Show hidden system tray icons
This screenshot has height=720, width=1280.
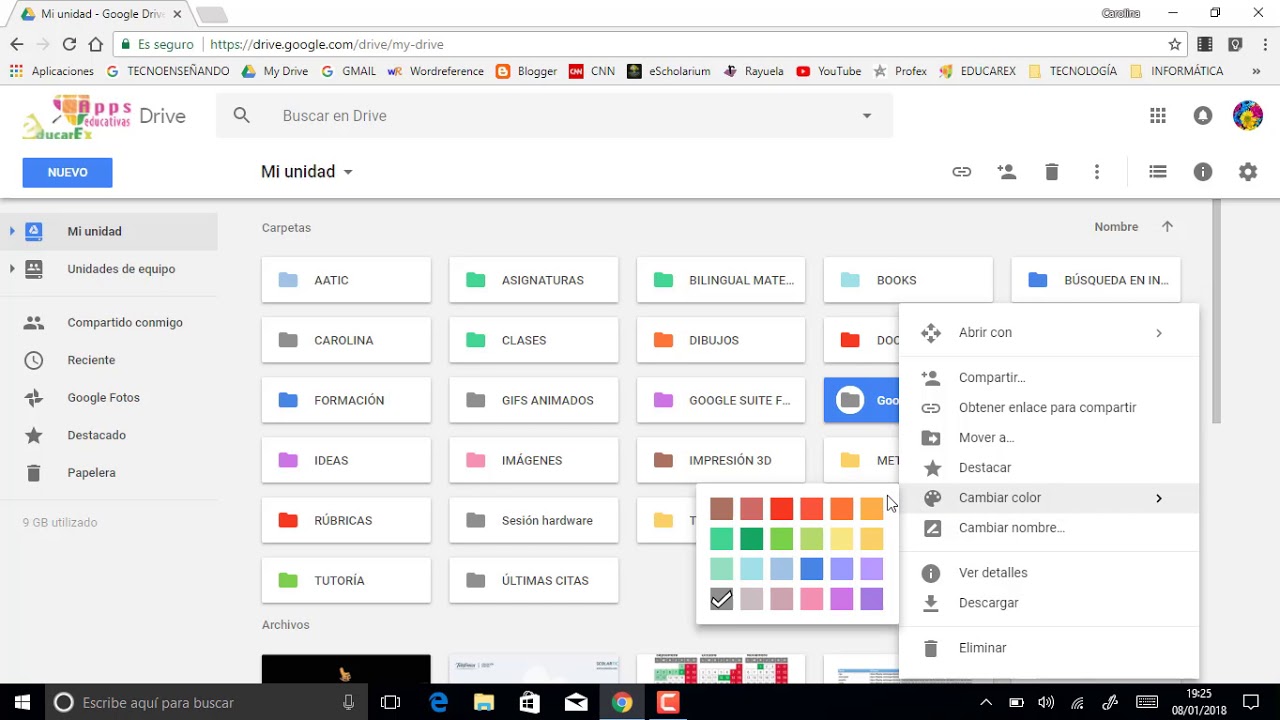click(x=985, y=702)
